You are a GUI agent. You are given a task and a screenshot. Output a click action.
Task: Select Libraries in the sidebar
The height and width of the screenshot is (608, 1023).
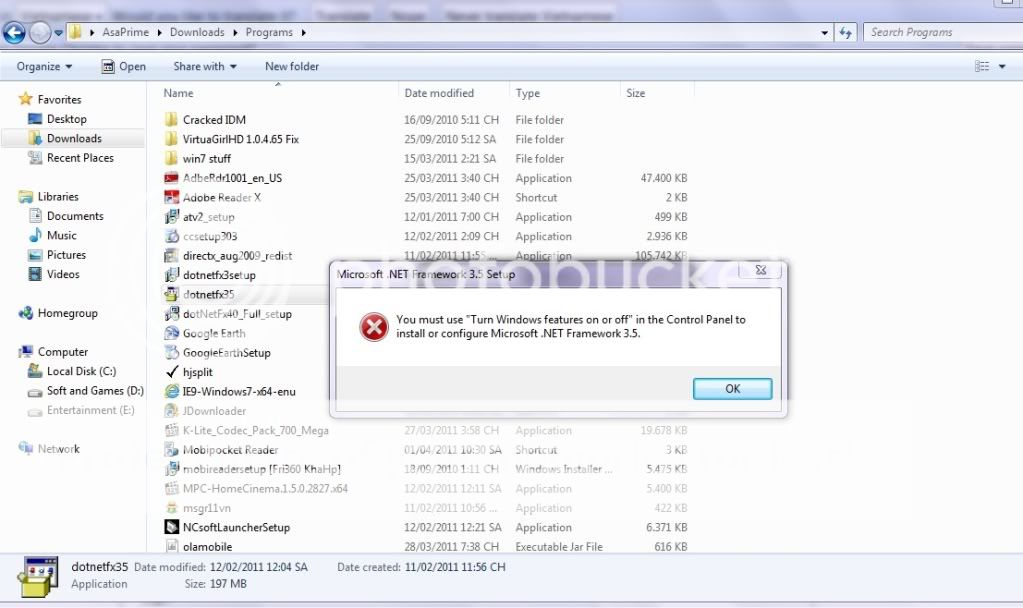[x=57, y=196]
